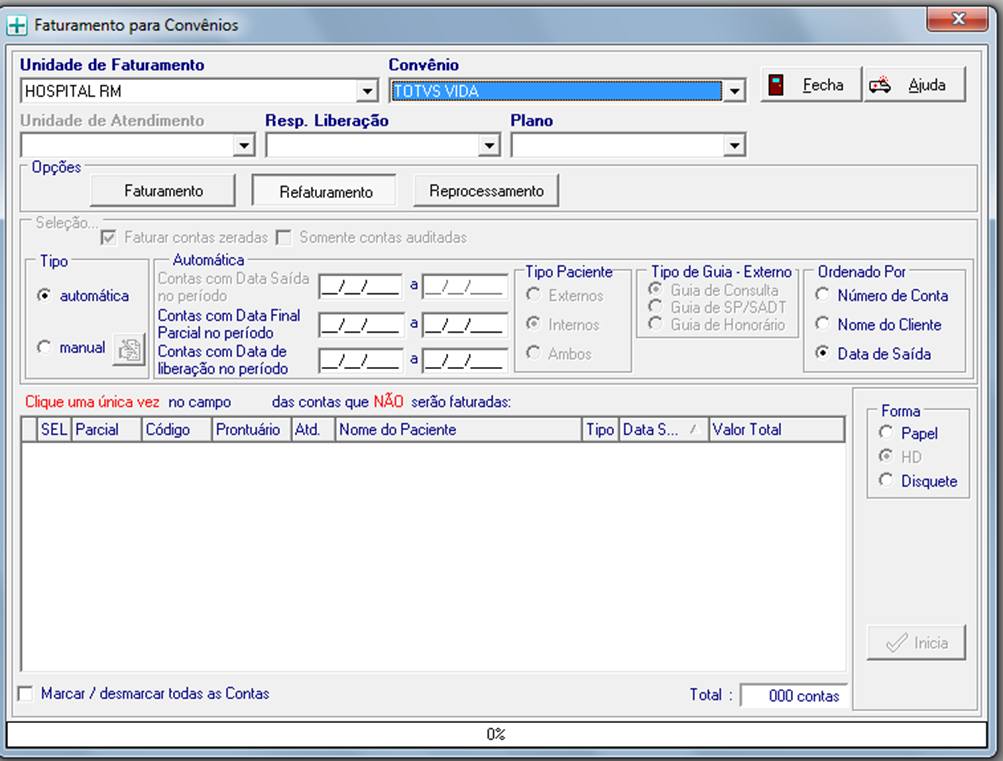Click Data Final Parcial end date field
The height and width of the screenshot is (761, 1003).
click(465, 324)
